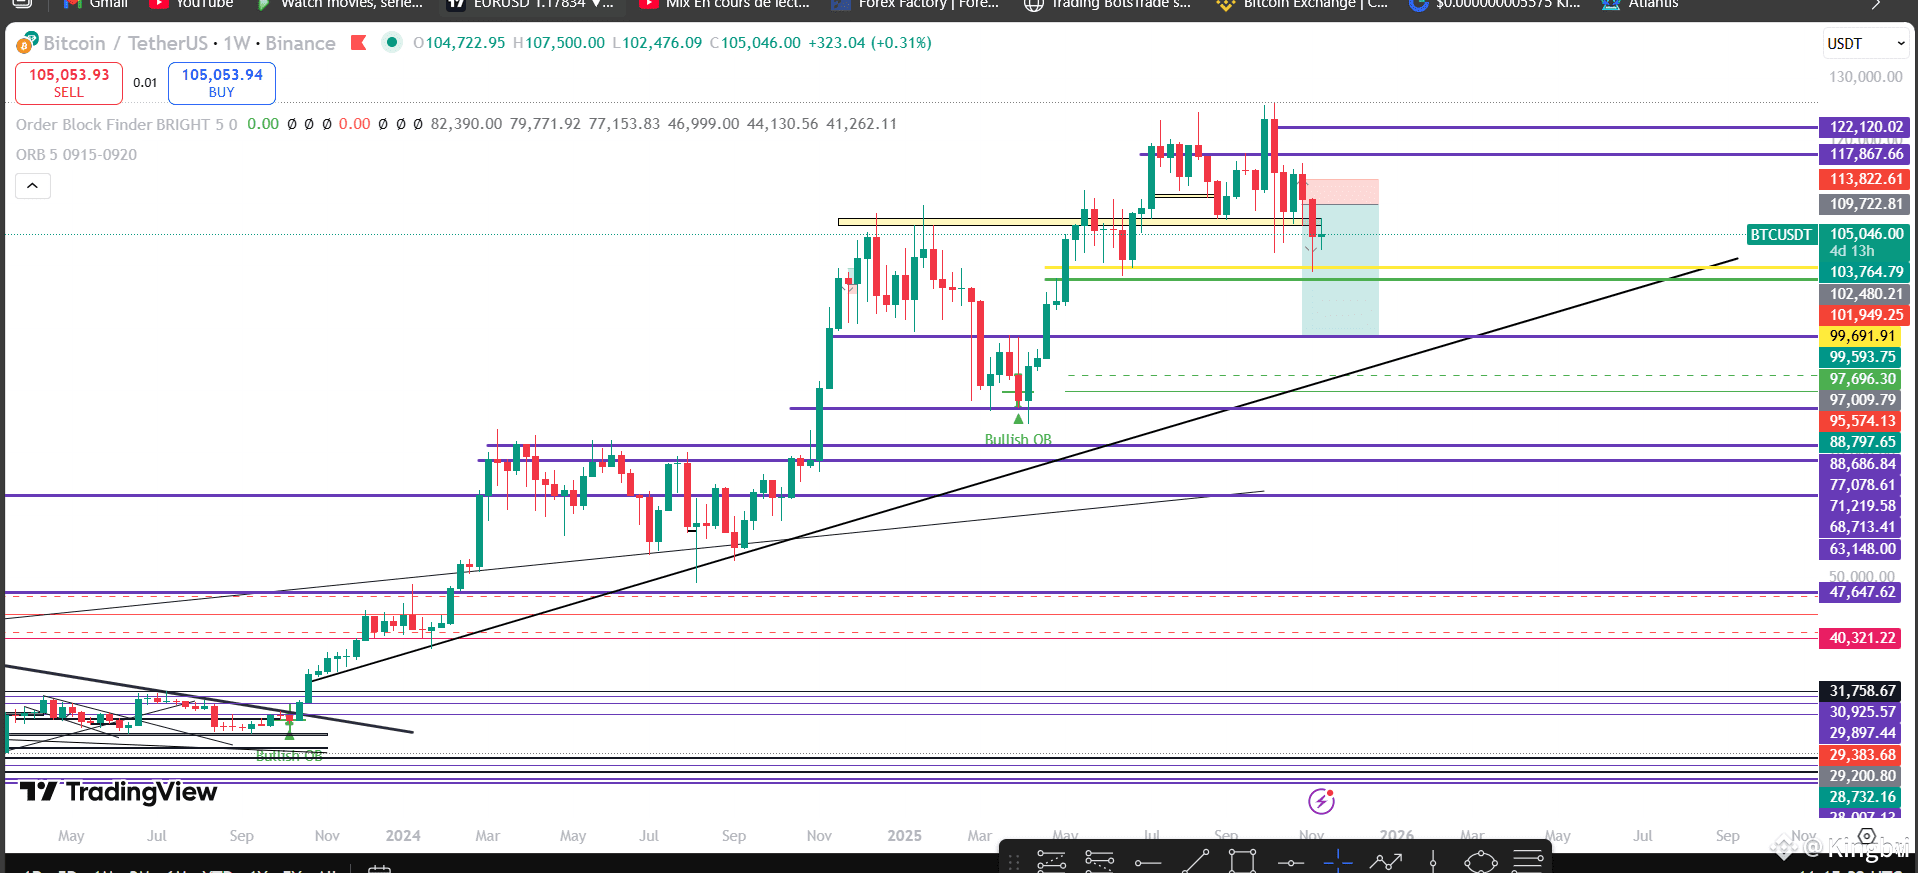Click the 28,732.16 green price label
The height and width of the screenshot is (873, 1918).
click(x=1860, y=797)
